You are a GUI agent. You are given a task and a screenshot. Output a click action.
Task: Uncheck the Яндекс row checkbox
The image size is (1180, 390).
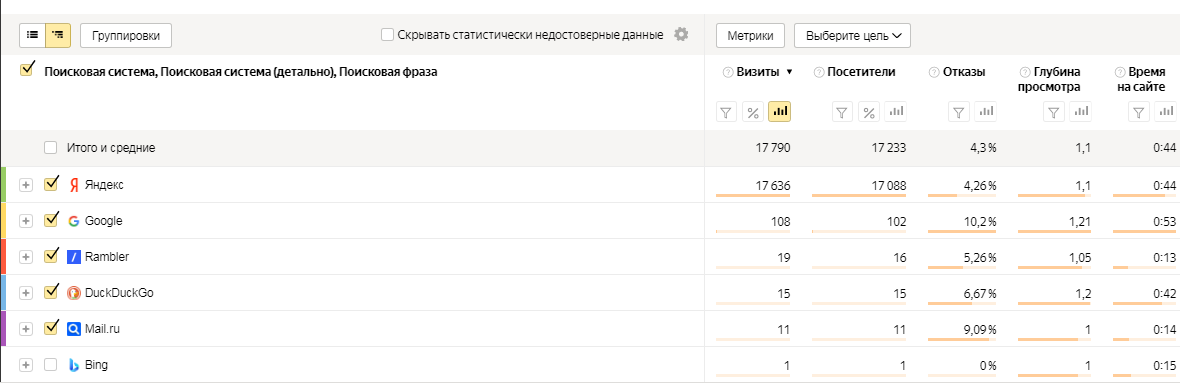tap(51, 184)
